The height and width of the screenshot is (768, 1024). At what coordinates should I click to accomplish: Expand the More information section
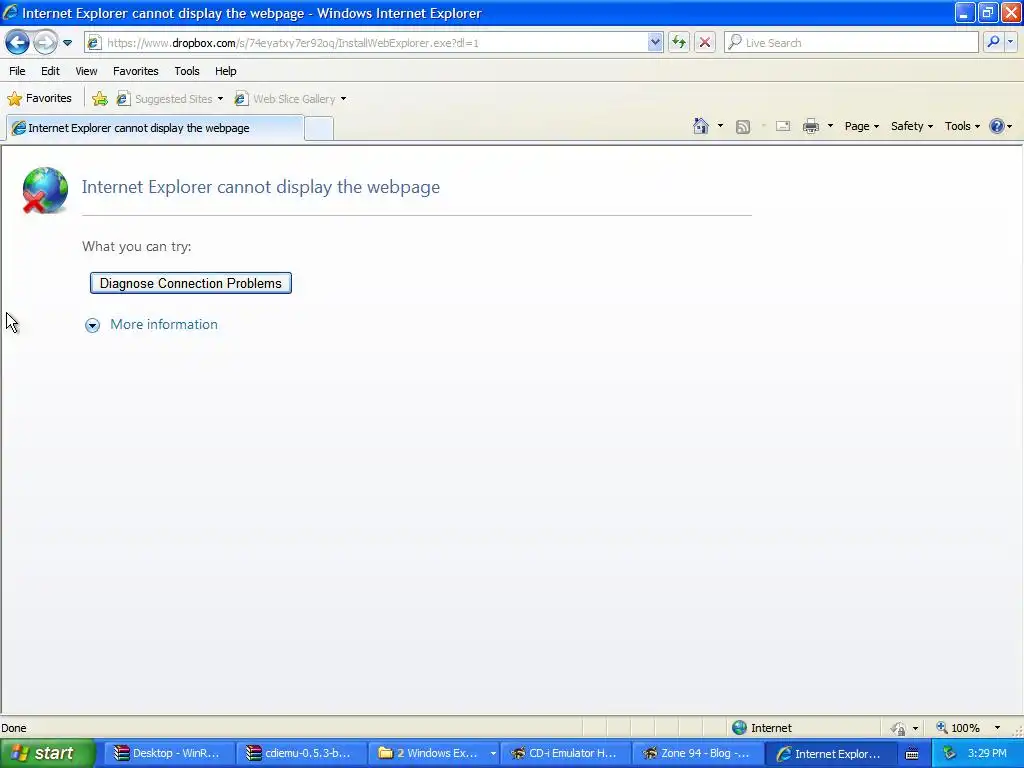pyautogui.click(x=93, y=325)
